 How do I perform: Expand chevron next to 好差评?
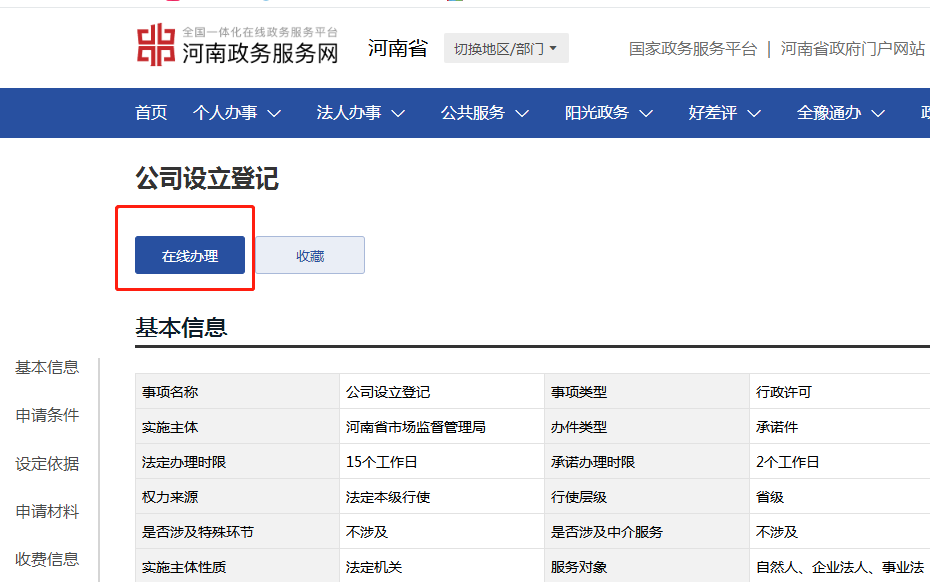(x=754, y=113)
